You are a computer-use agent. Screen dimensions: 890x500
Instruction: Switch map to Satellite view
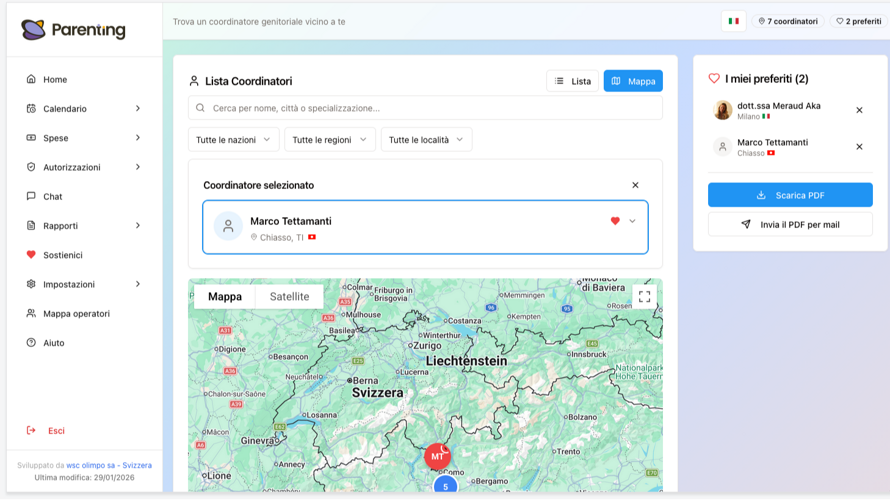pyautogui.click(x=289, y=297)
